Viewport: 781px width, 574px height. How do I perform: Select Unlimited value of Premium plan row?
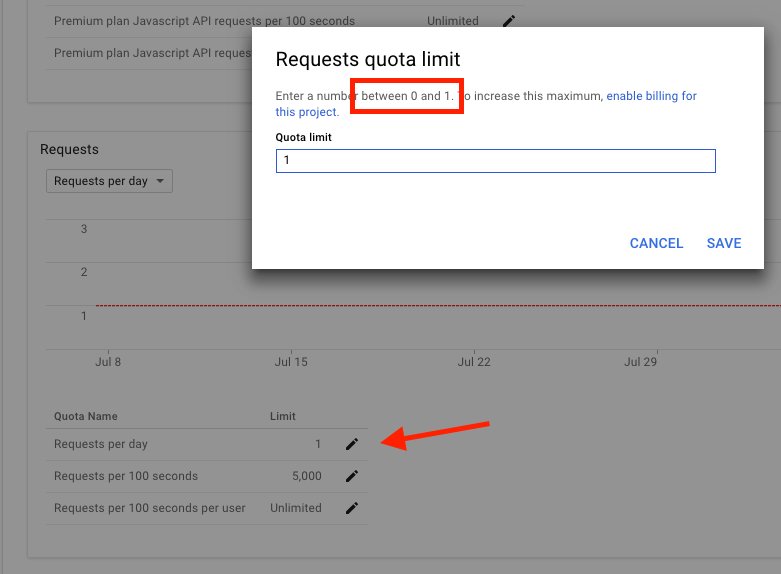[453, 21]
